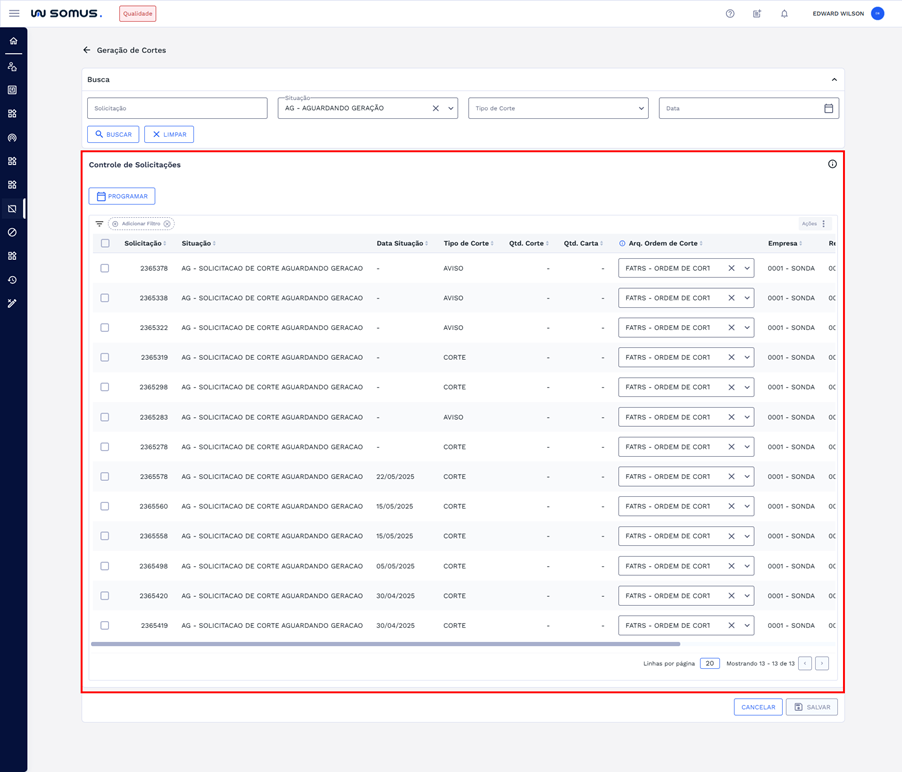Open the history clock icon in the sidebar
This screenshot has width=902, height=772.
pos(13,280)
